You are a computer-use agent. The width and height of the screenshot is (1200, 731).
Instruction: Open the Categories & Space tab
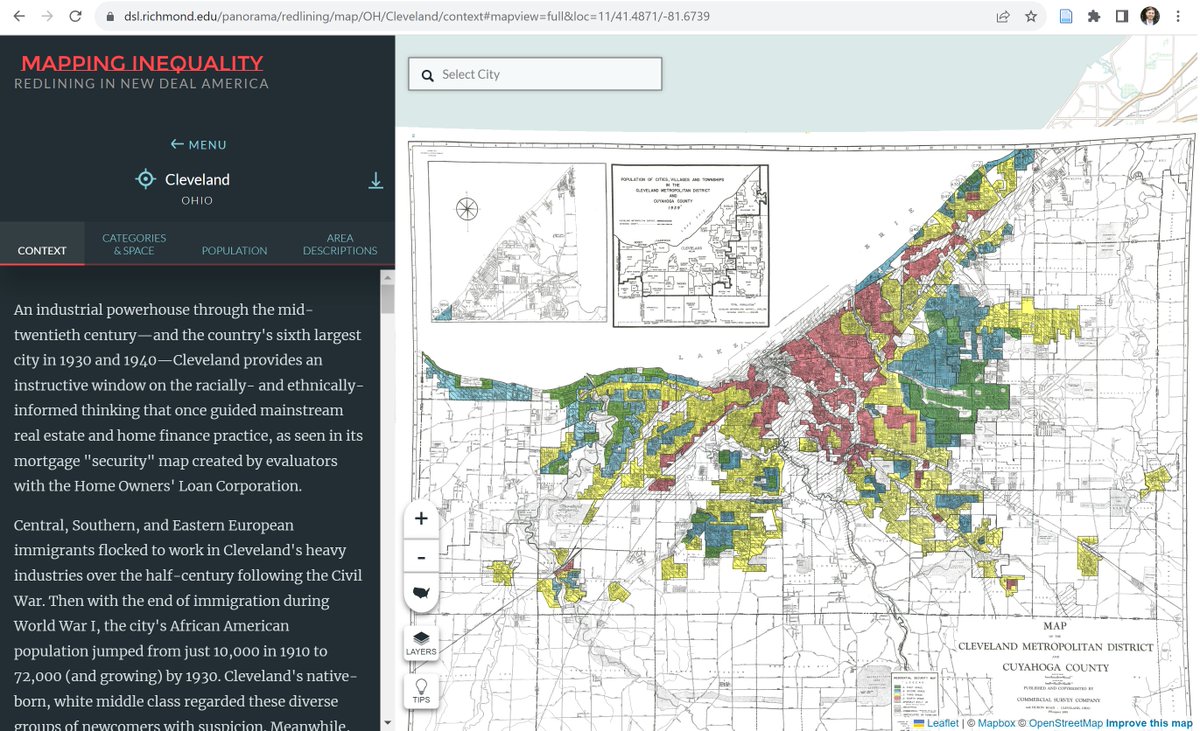pos(134,244)
